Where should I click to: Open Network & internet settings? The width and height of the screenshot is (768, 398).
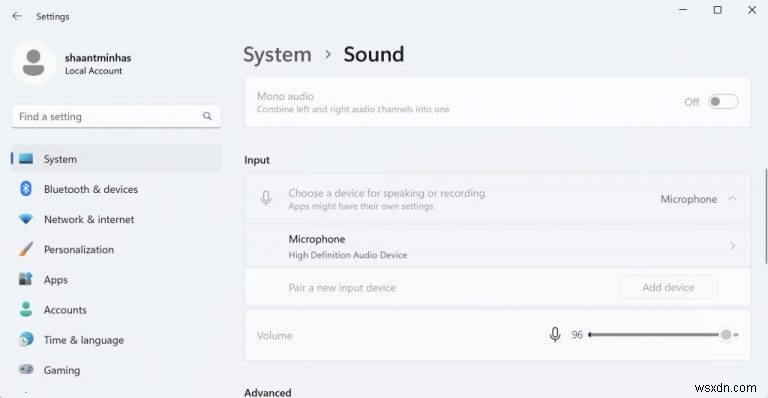click(116, 219)
